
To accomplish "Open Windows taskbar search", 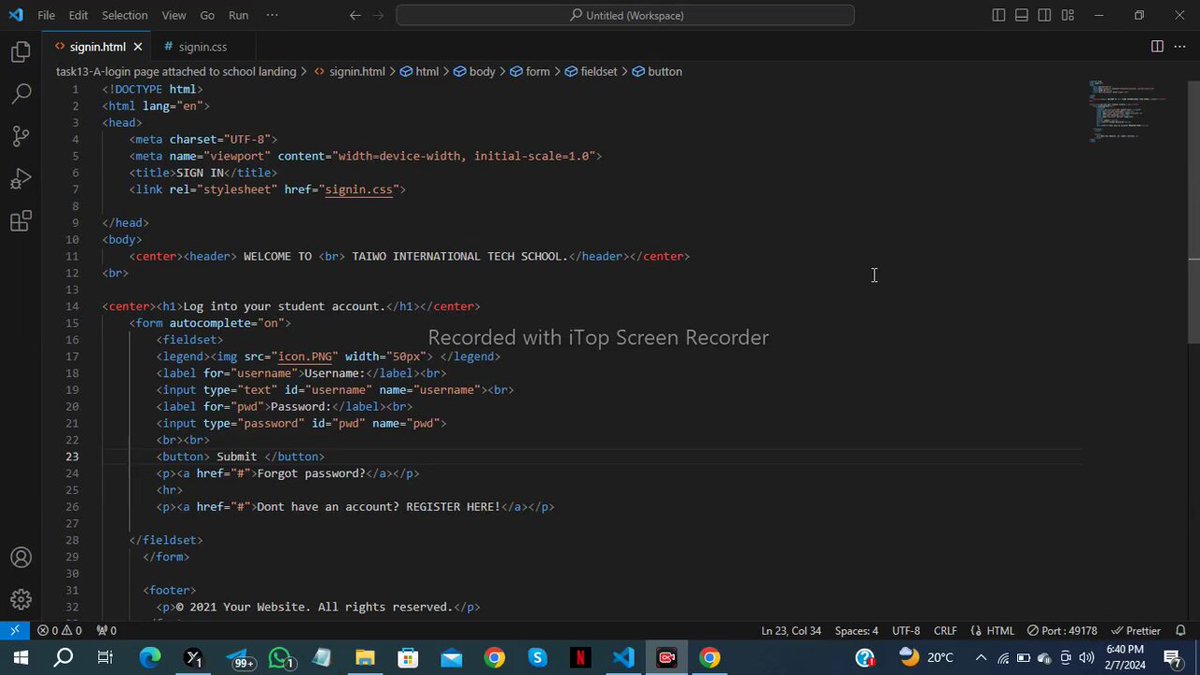I will point(63,658).
